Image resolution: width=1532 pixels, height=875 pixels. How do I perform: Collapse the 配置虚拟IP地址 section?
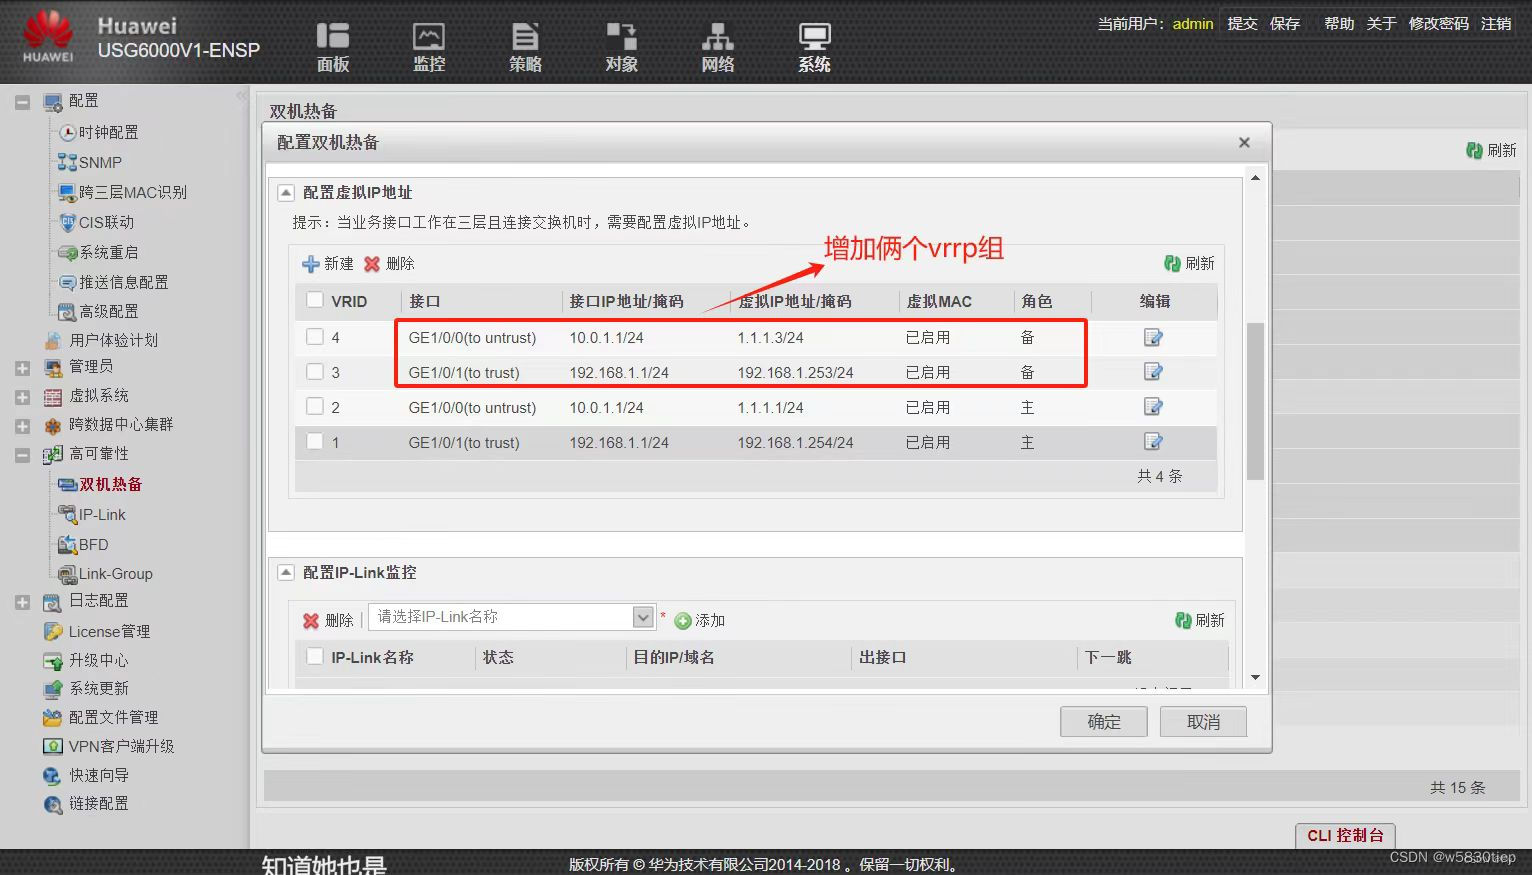[285, 192]
